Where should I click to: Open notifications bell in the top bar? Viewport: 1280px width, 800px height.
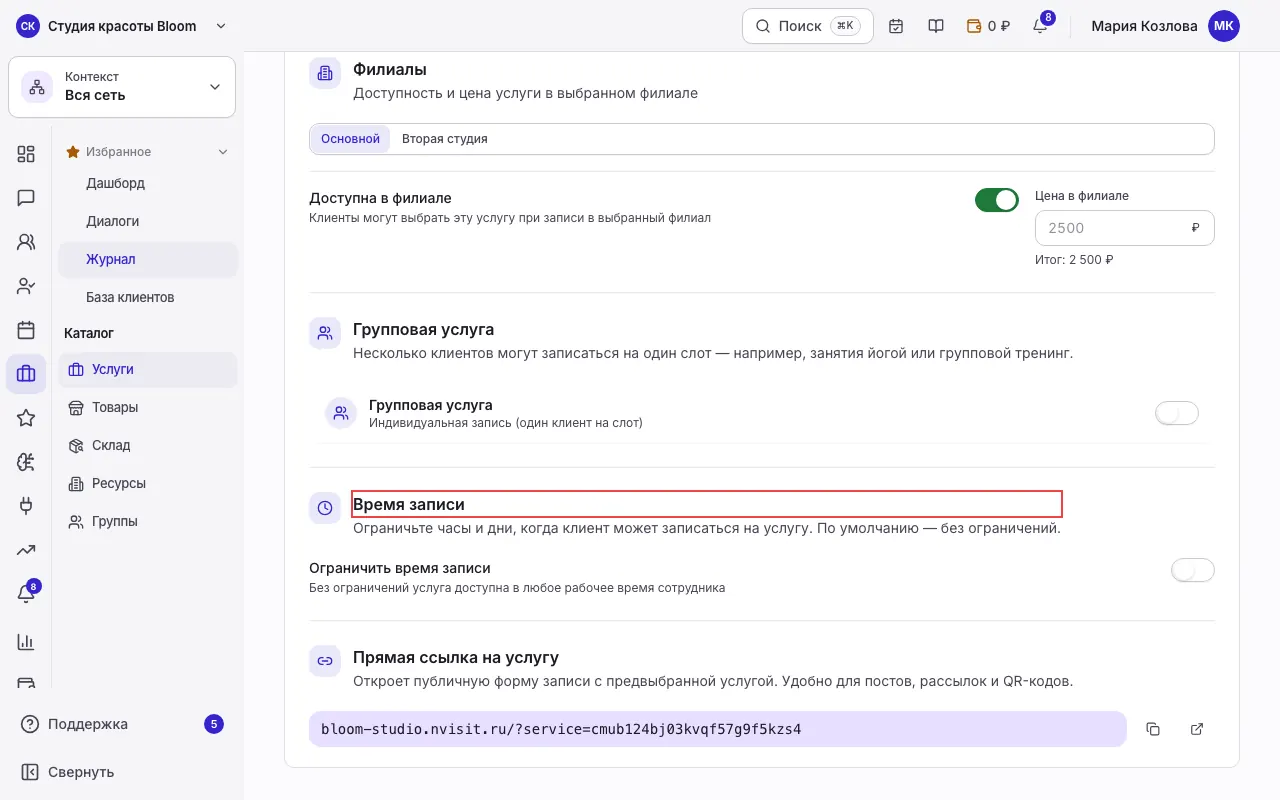point(1040,26)
